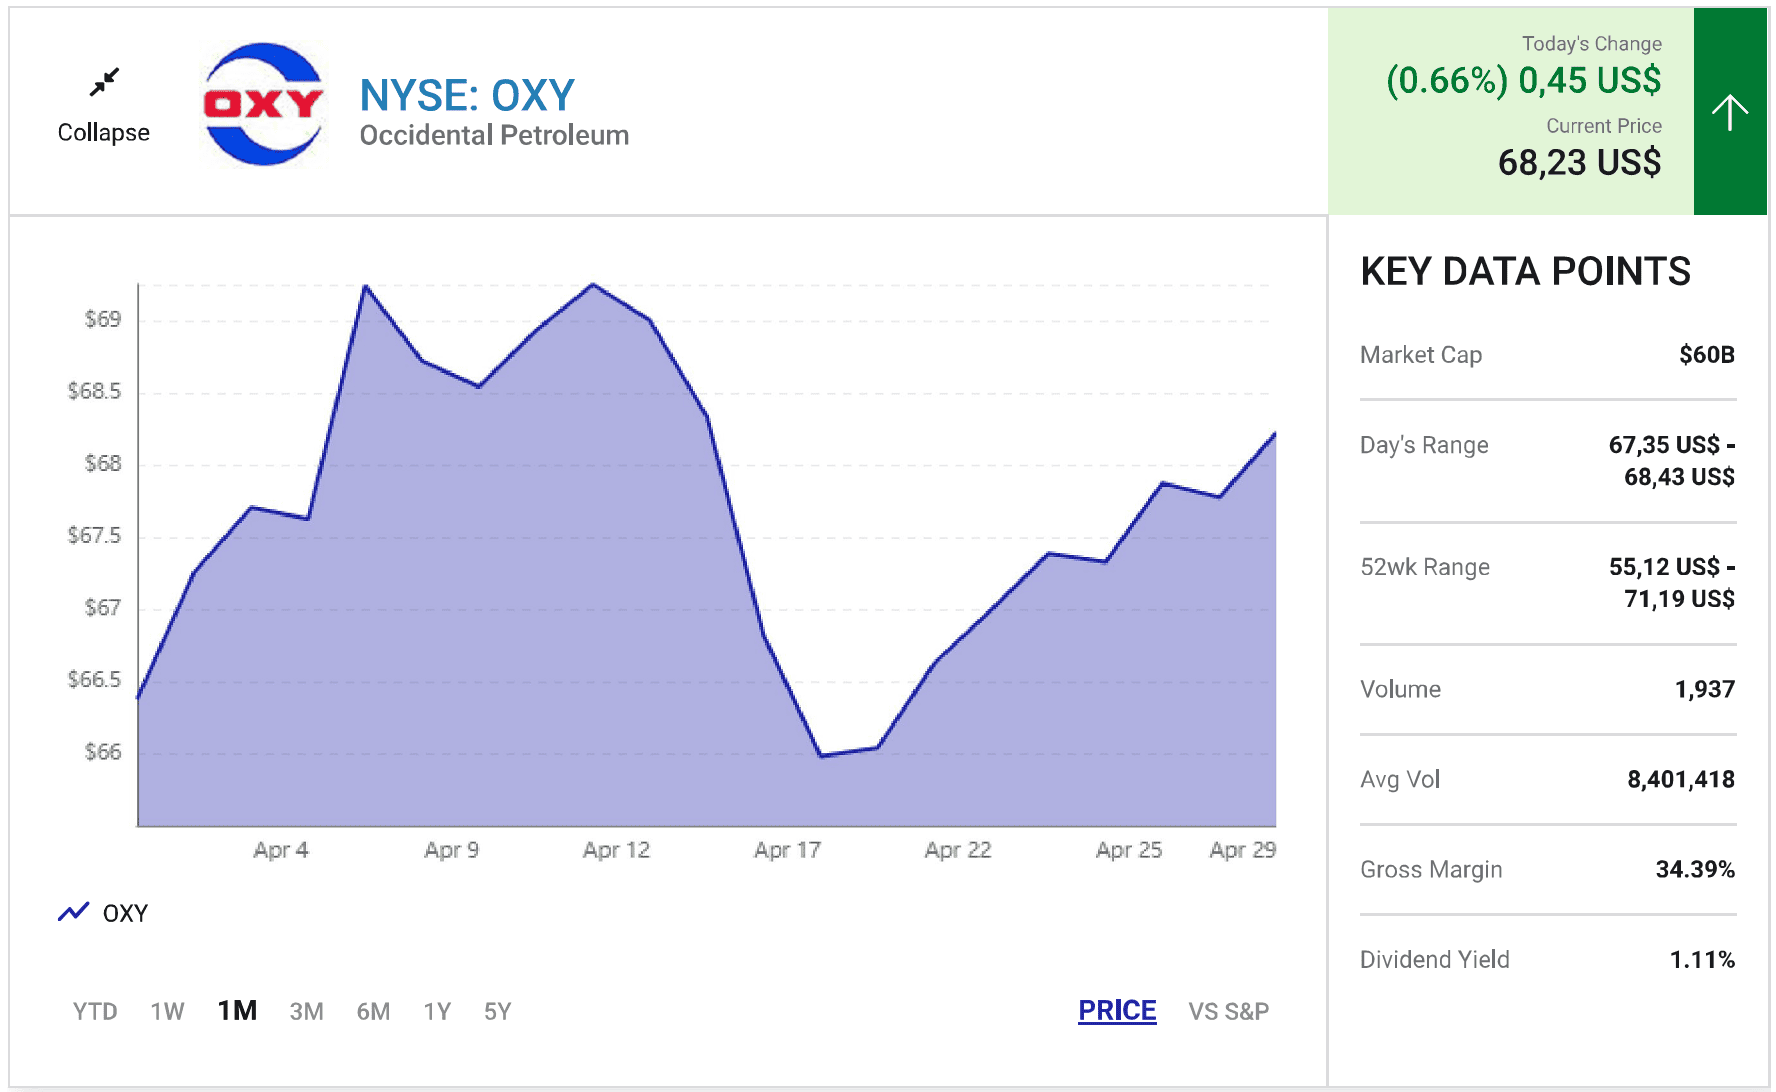Click the Apr 17 x-axis label
Screen dimensions: 1776x1092
point(787,850)
